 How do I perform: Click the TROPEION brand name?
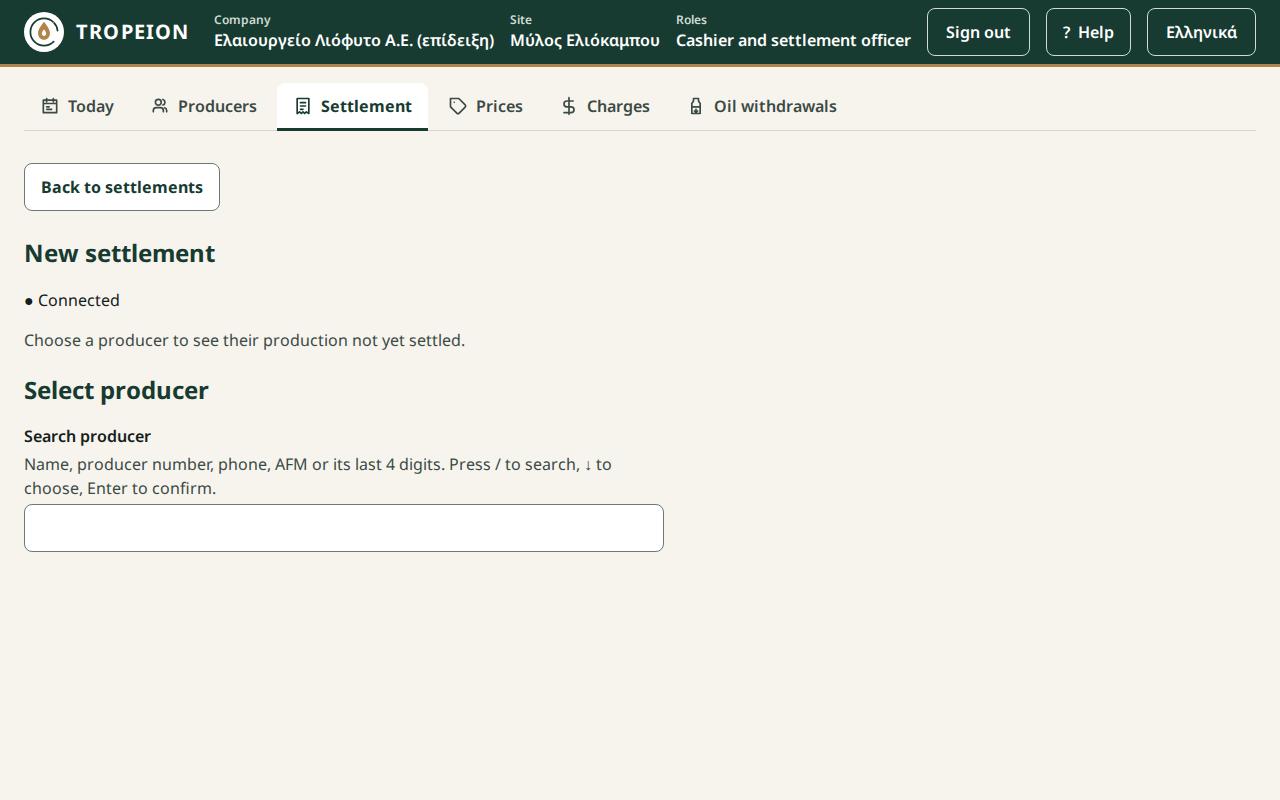(x=132, y=32)
